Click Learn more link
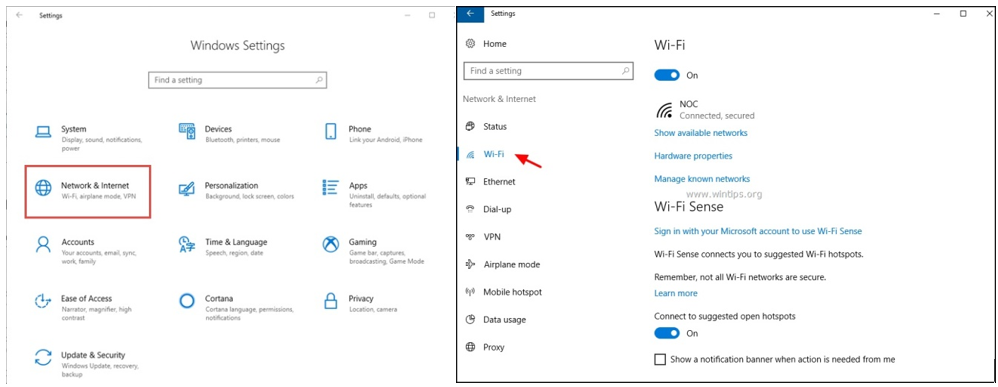Screen dimensions: 998x387 point(676,293)
